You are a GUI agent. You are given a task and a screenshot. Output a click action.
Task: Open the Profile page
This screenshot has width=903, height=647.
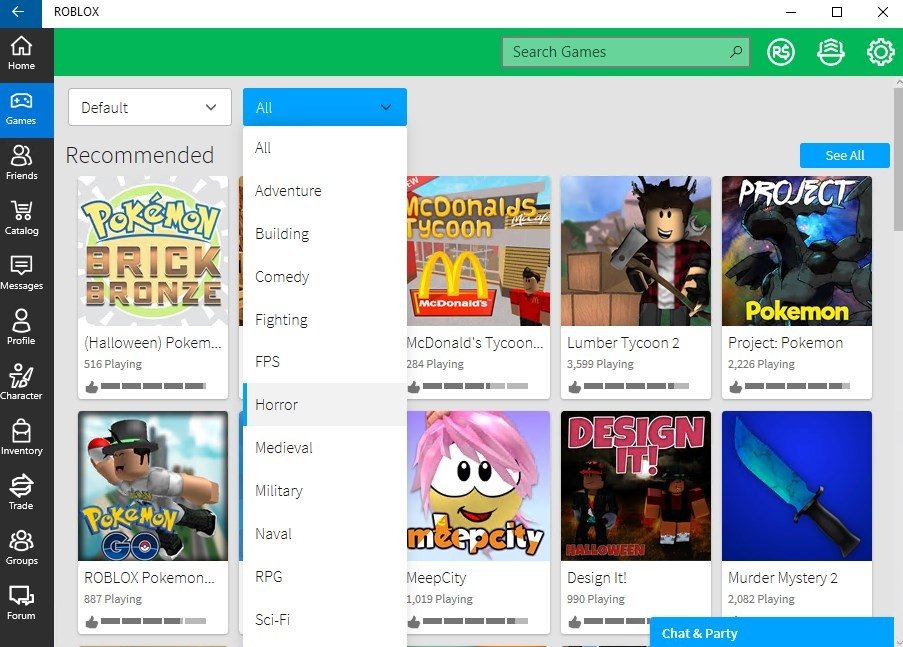pyautogui.click(x=21, y=328)
